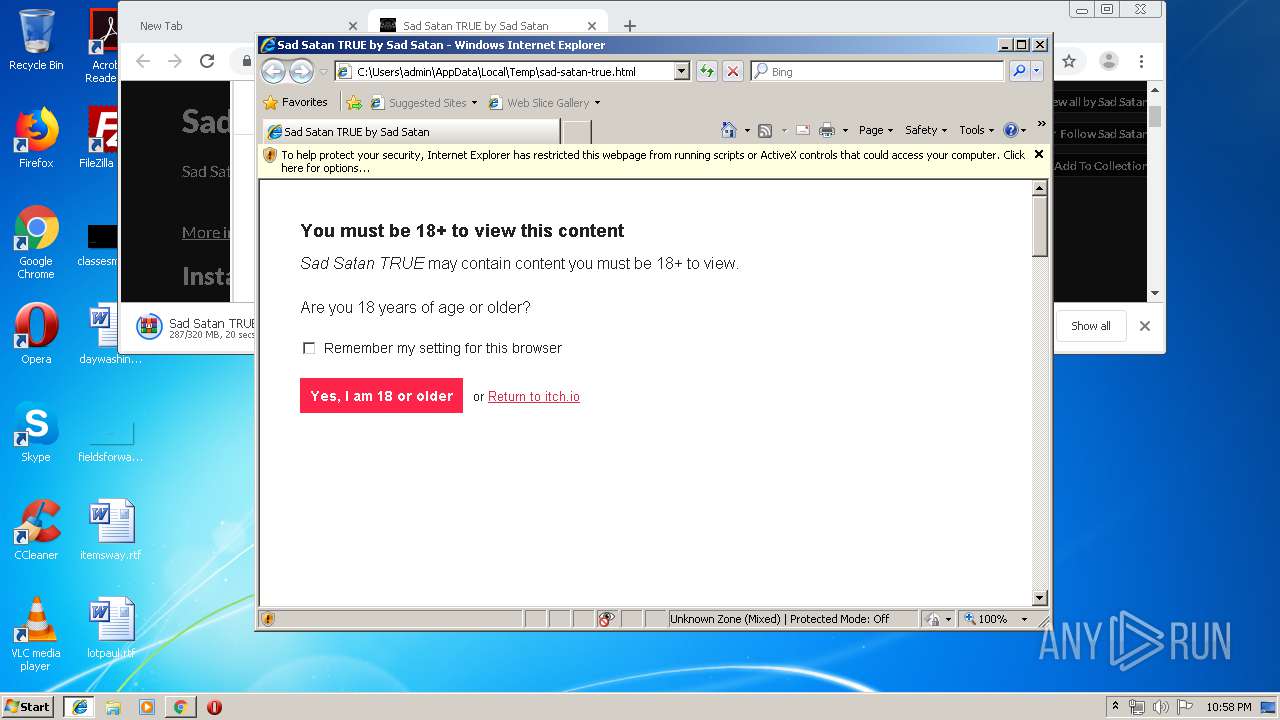Follow the Return to itch.io link

tap(534, 397)
